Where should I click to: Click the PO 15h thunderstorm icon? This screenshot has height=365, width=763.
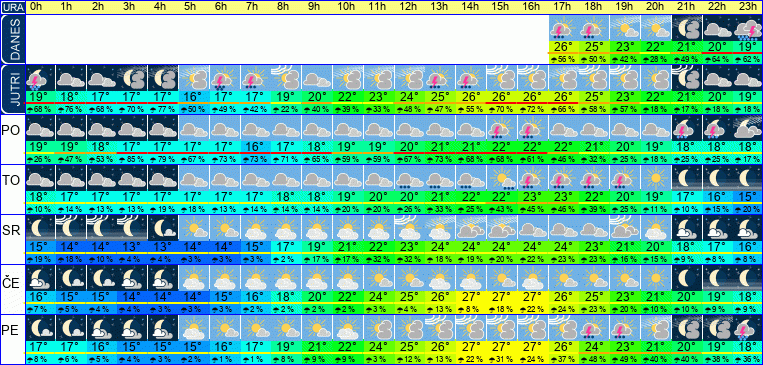[x=501, y=128]
